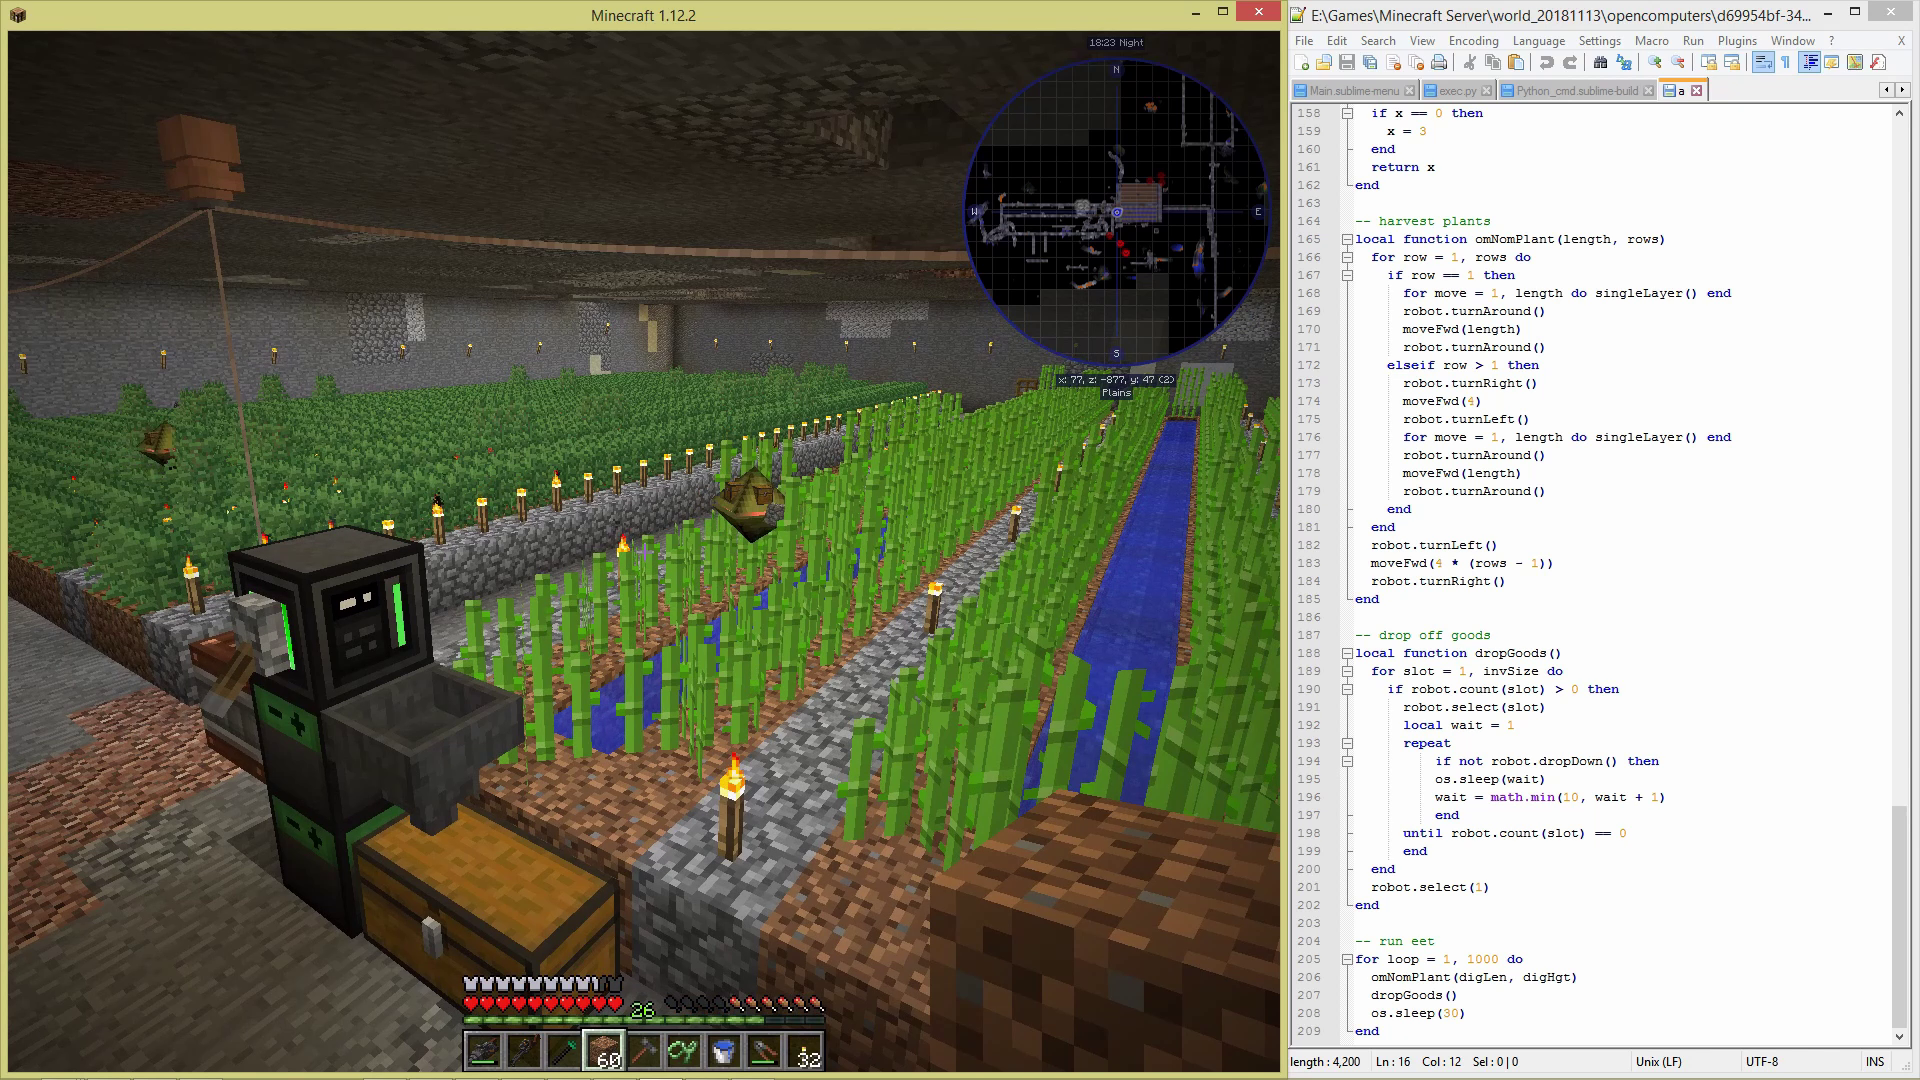This screenshot has height=1080, width=1920.
Task: Toggle Word Wrap in the toolbar
Action: click(1763, 62)
